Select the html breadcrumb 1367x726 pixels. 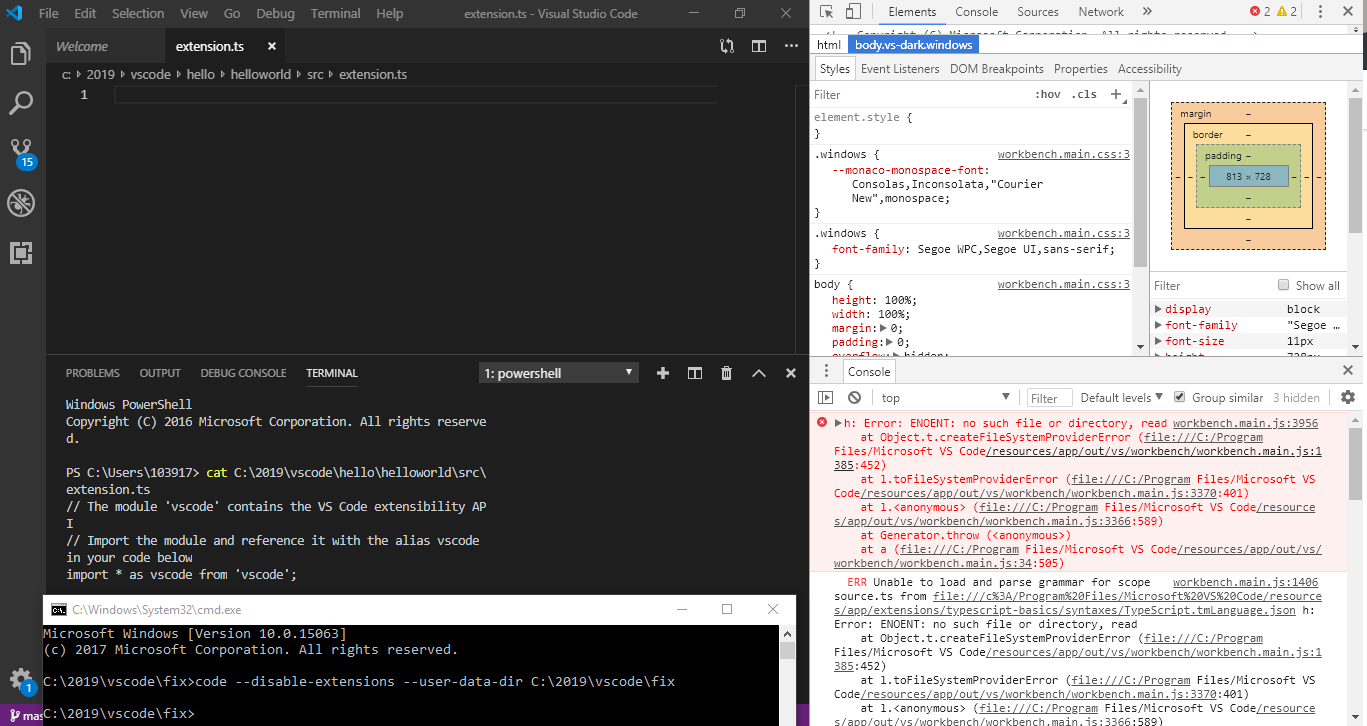pos(829,45)
